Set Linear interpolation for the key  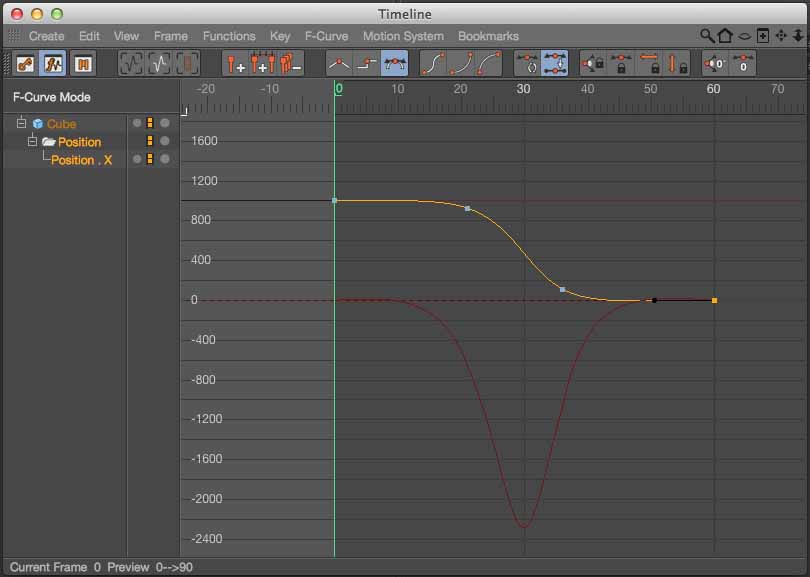[x=339, y=64]
